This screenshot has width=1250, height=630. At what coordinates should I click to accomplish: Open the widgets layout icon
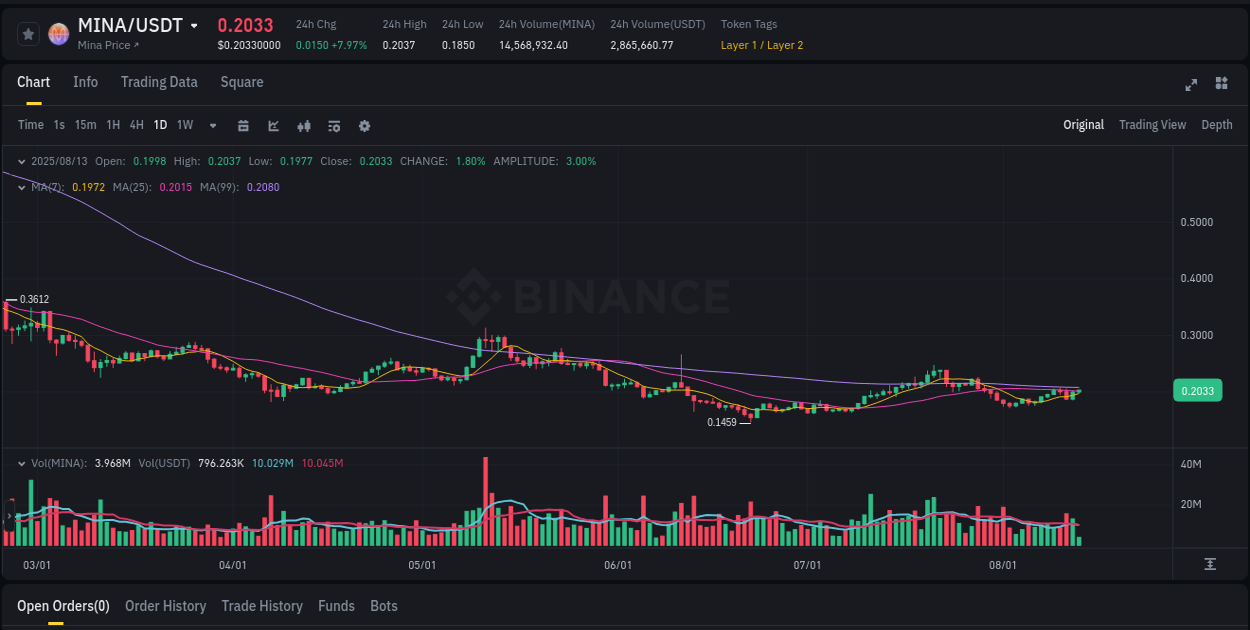coord(1220,85)
